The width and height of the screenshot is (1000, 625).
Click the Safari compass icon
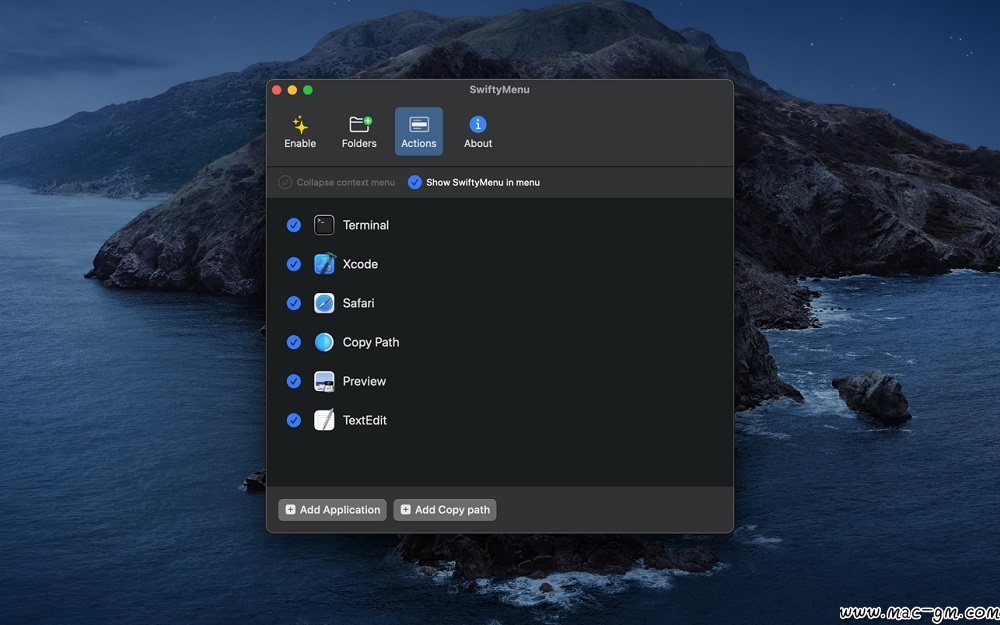(x=324, y=303)
